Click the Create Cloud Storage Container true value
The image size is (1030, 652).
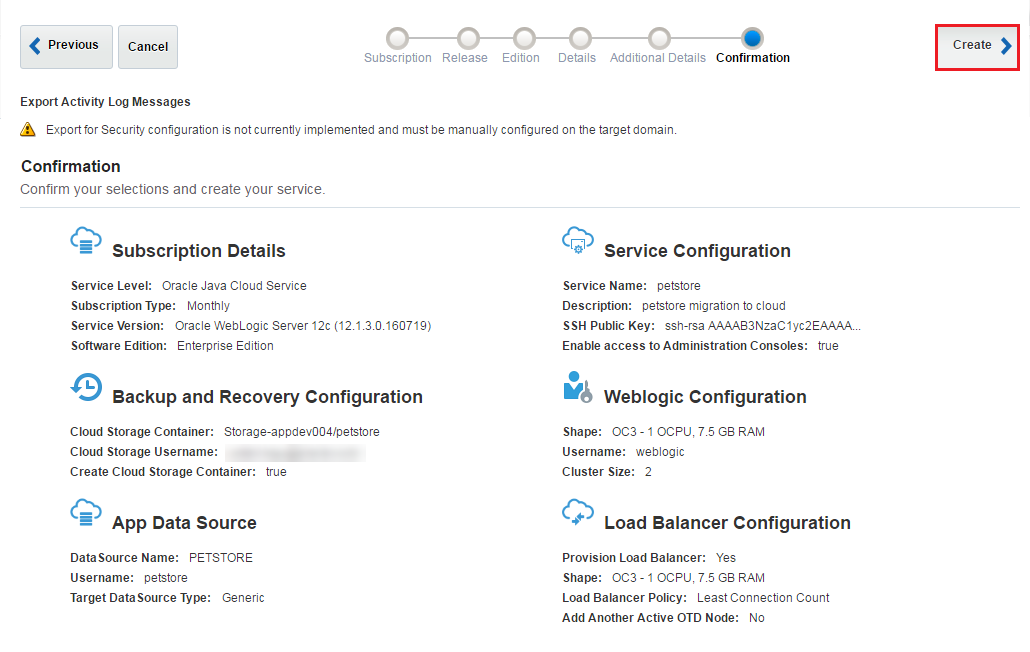(x=276, y=472)
